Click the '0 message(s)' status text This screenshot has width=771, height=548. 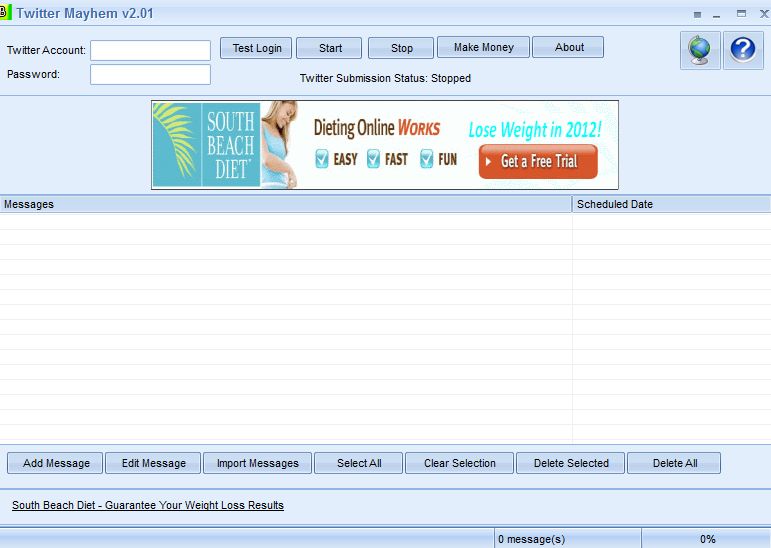point(532,539)
